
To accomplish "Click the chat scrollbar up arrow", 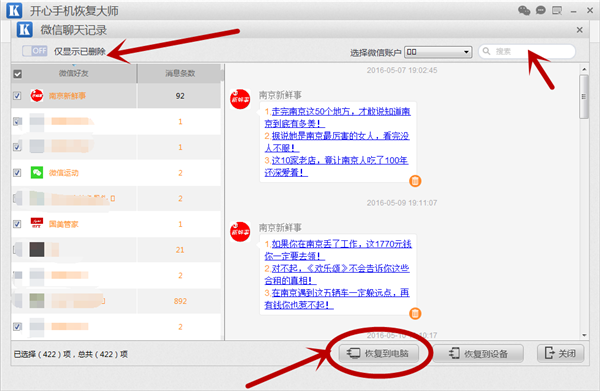I will point(584,69).
